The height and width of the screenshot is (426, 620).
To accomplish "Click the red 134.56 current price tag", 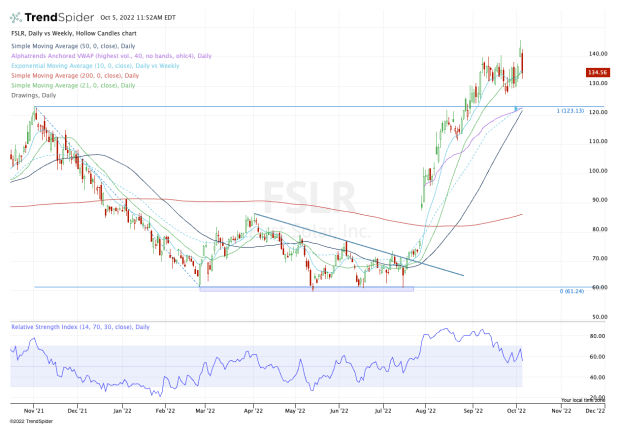I will click(x=597, y=72).
